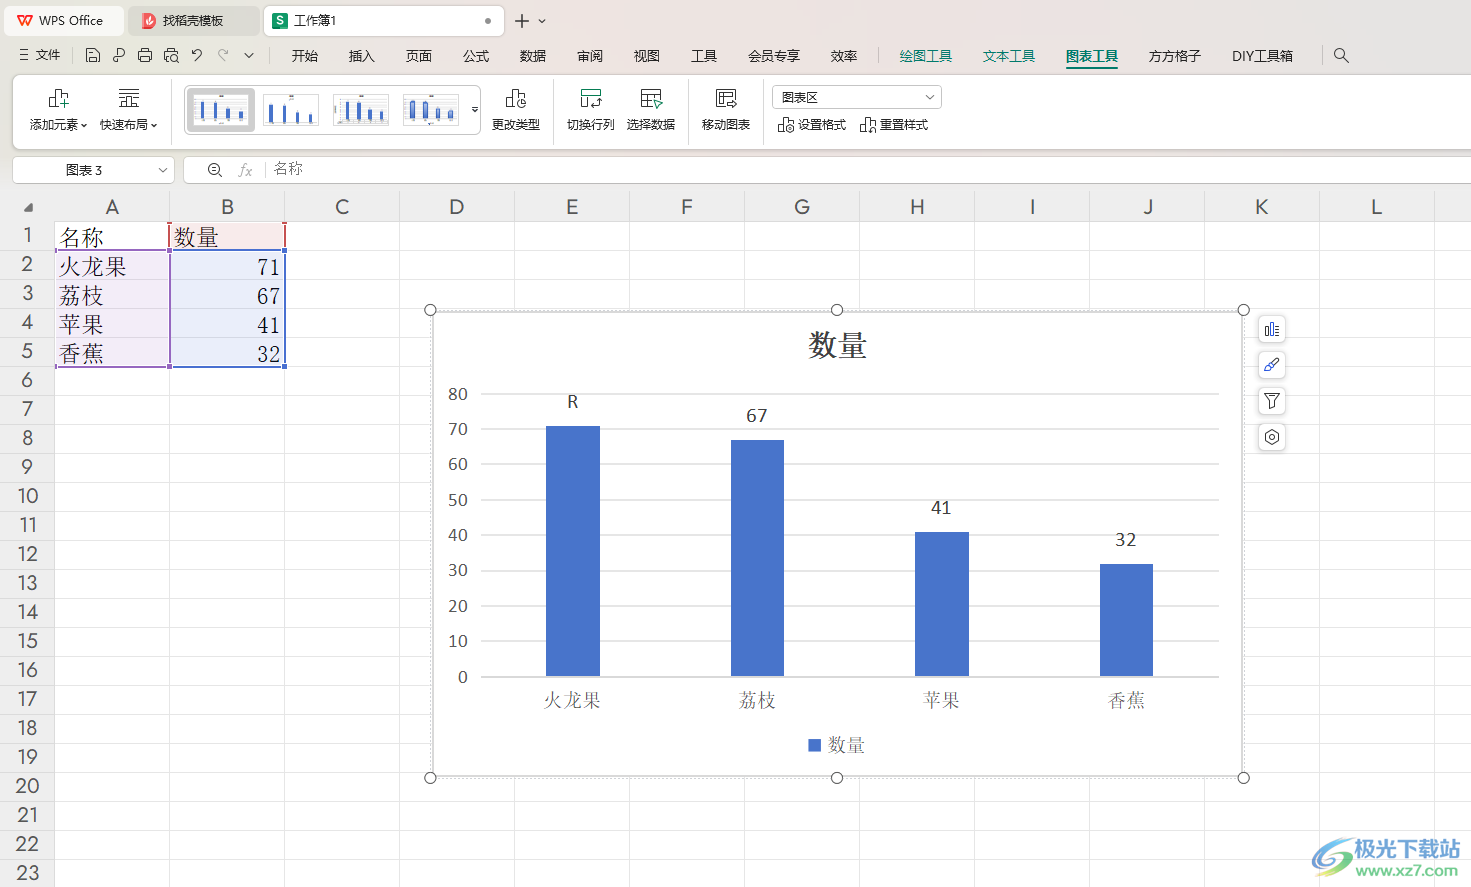Undo the last action

197,56
